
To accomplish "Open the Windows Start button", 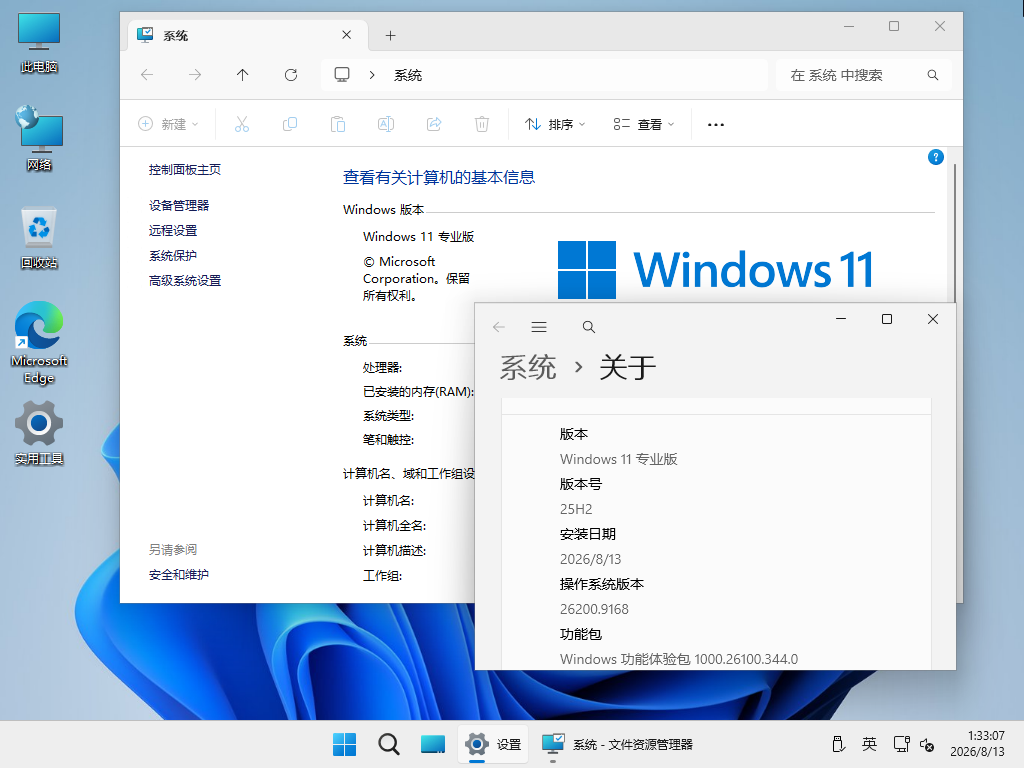I will pyautogui.click(x=345, y=744).
